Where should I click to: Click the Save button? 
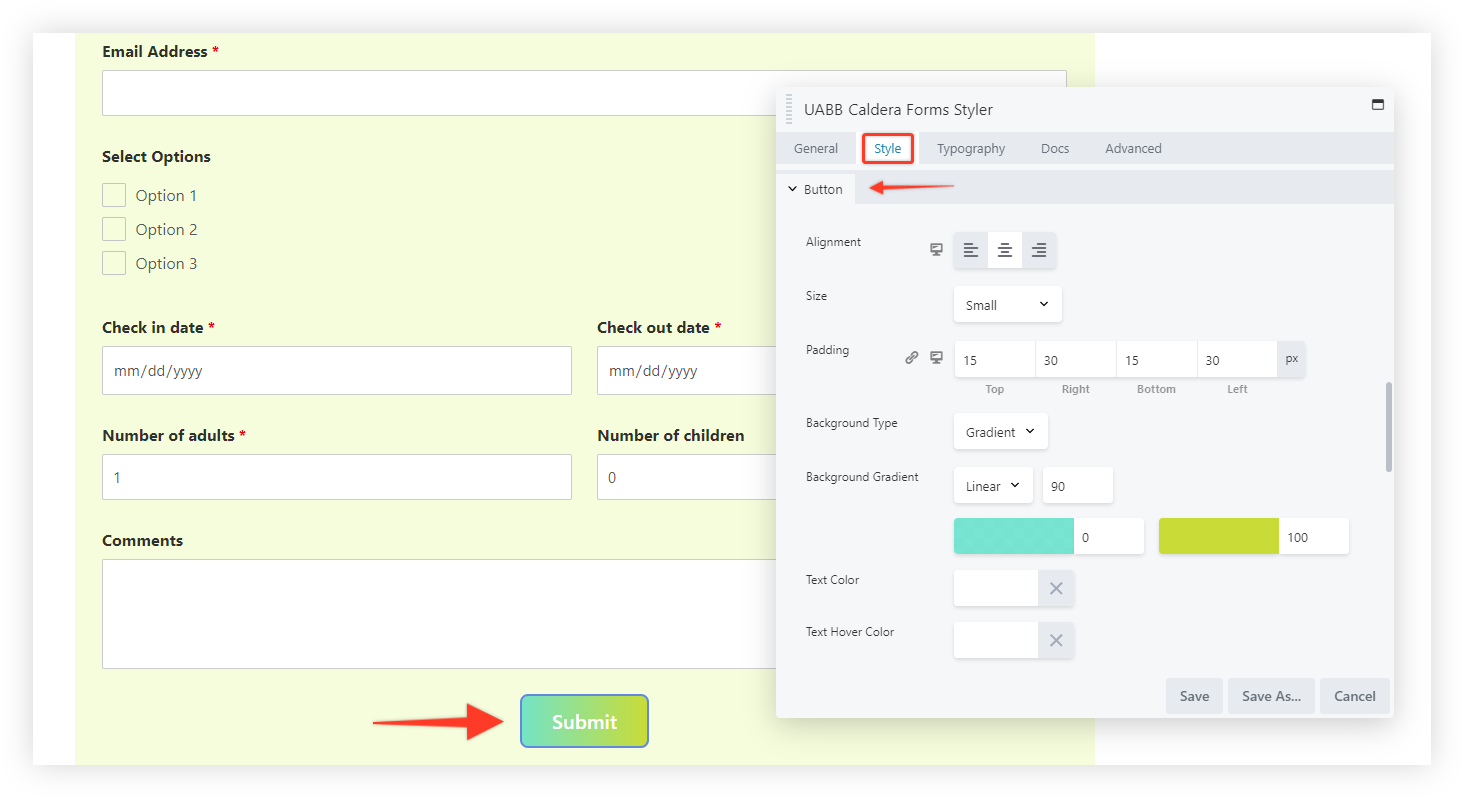[x=1194, y=696]
